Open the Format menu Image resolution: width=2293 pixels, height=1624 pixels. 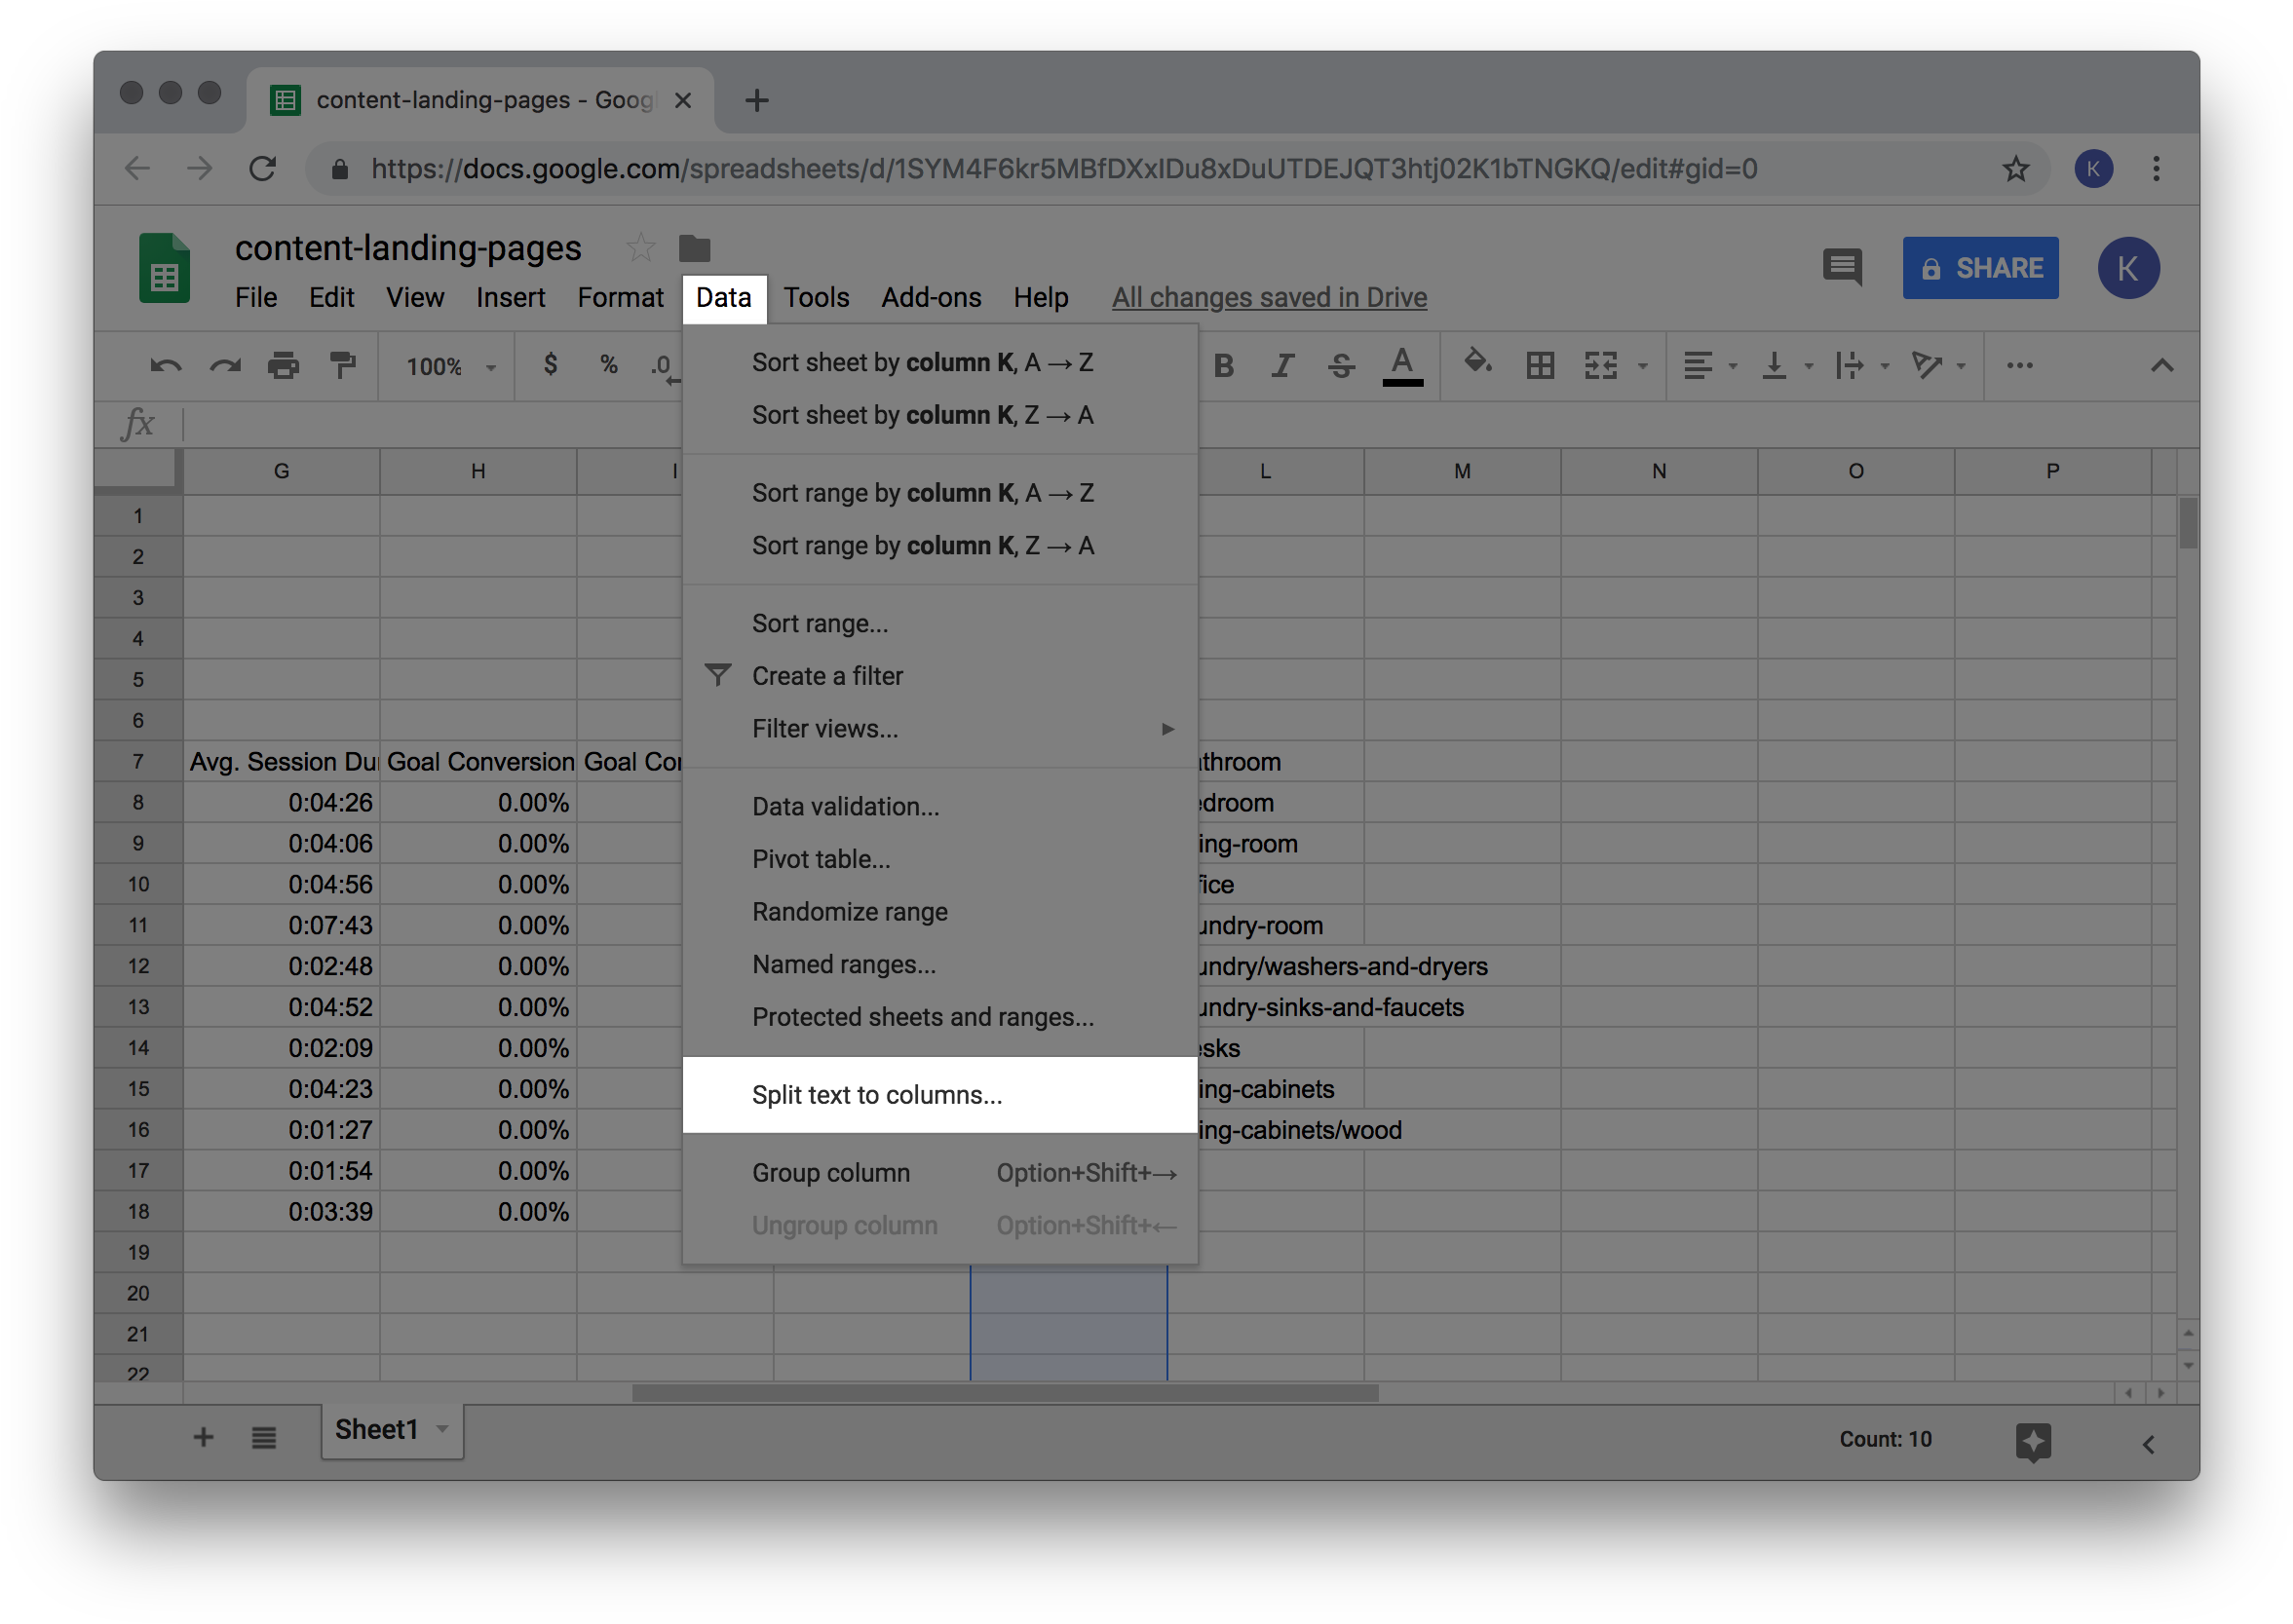point(620,298)
